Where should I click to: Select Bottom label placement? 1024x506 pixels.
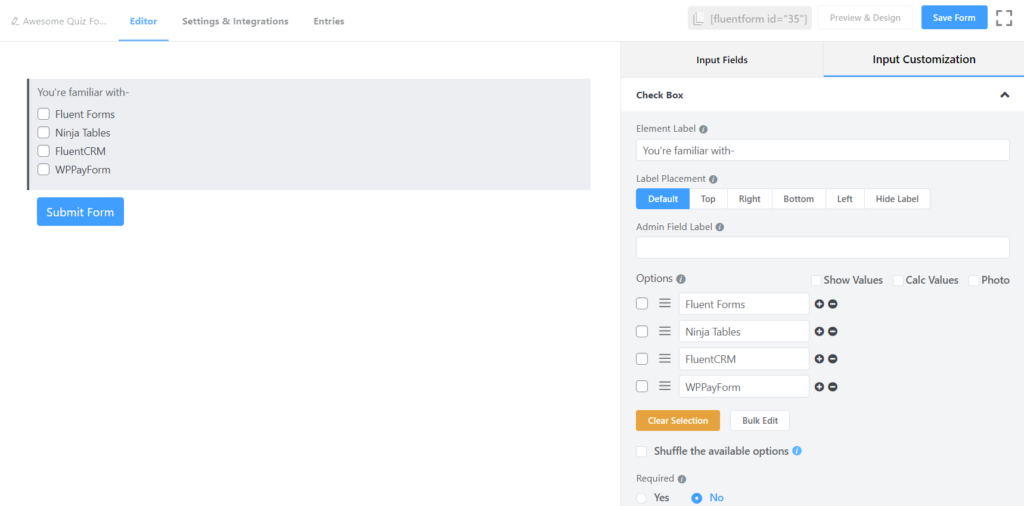pos(799,198)
